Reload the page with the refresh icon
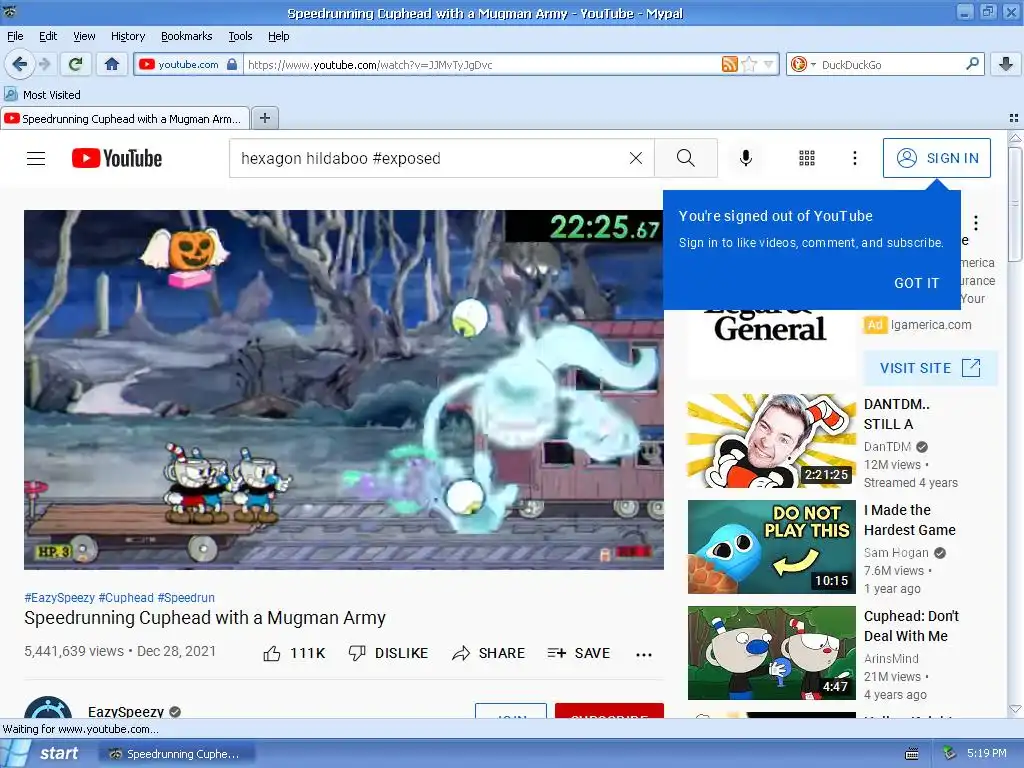The width and height of the screenshot is (1024, 768). [x=76, y=64]
